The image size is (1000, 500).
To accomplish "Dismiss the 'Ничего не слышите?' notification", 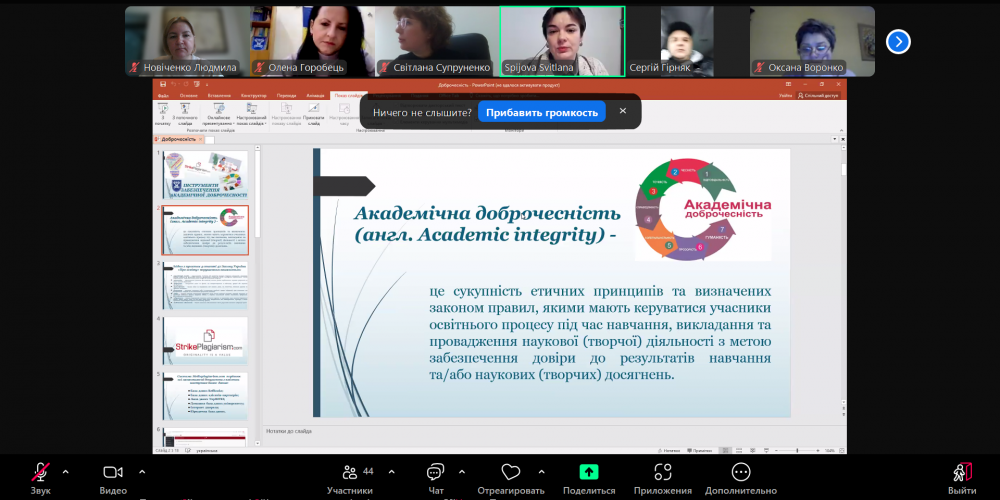I will pos(623,112).
